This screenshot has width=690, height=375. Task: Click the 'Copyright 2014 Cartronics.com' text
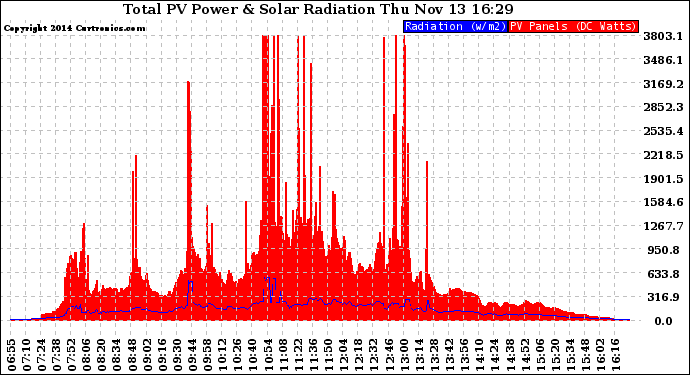74,28
